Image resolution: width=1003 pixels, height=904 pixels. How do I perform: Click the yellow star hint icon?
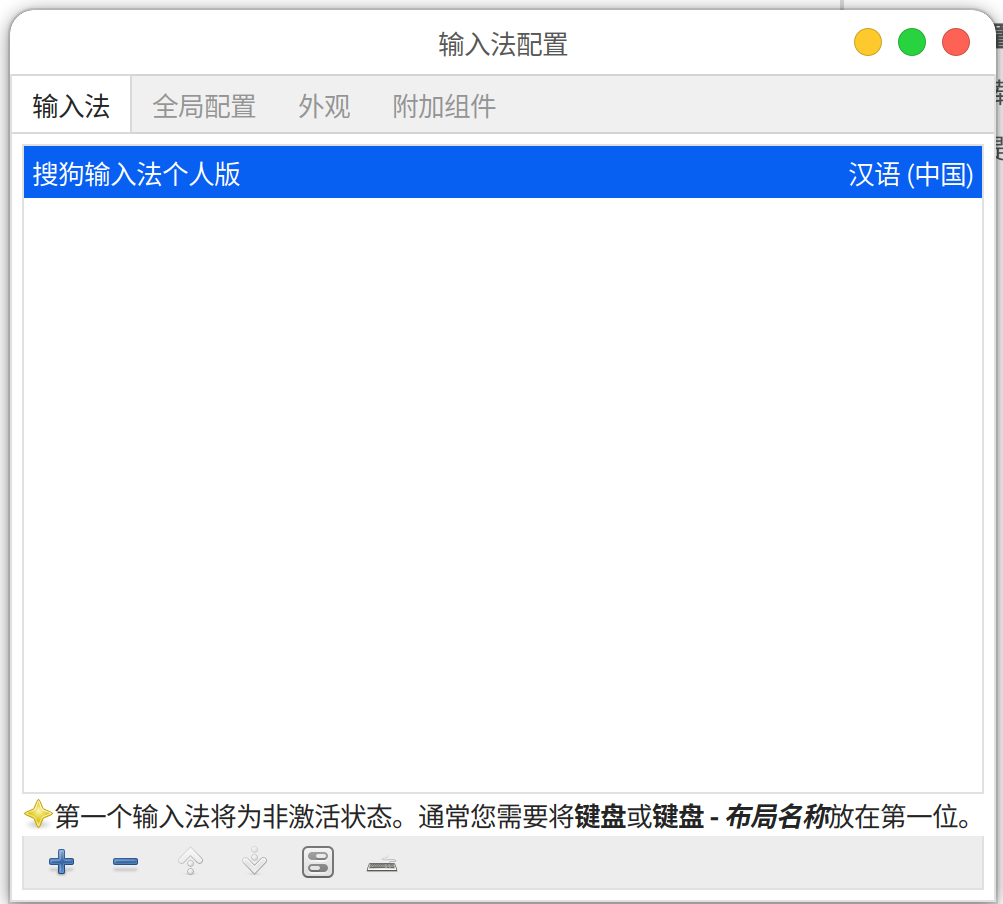click(38, 814)
